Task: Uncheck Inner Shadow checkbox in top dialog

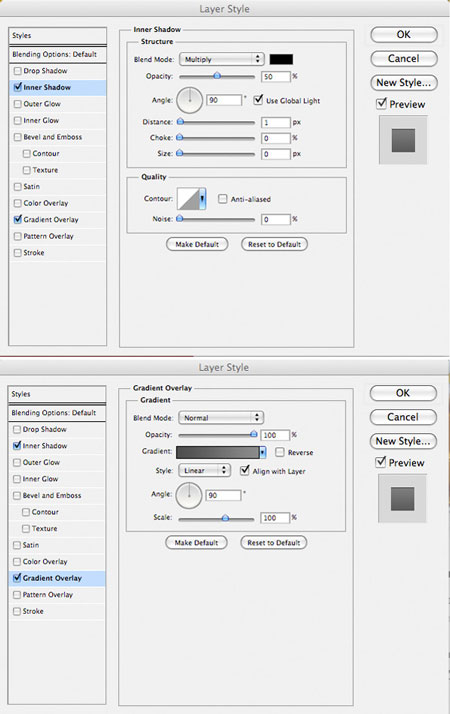Action: tap(18, 87)
